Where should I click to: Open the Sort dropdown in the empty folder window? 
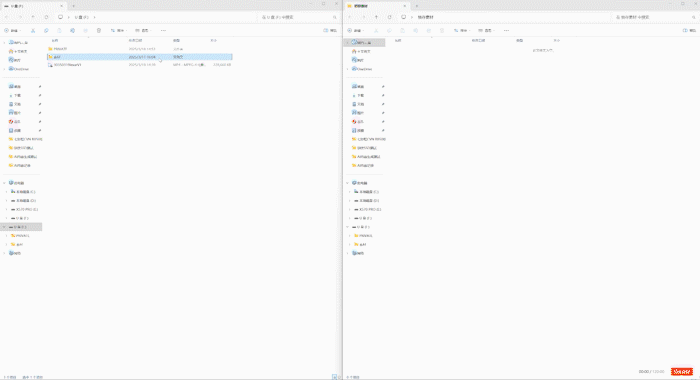[462, 30]
